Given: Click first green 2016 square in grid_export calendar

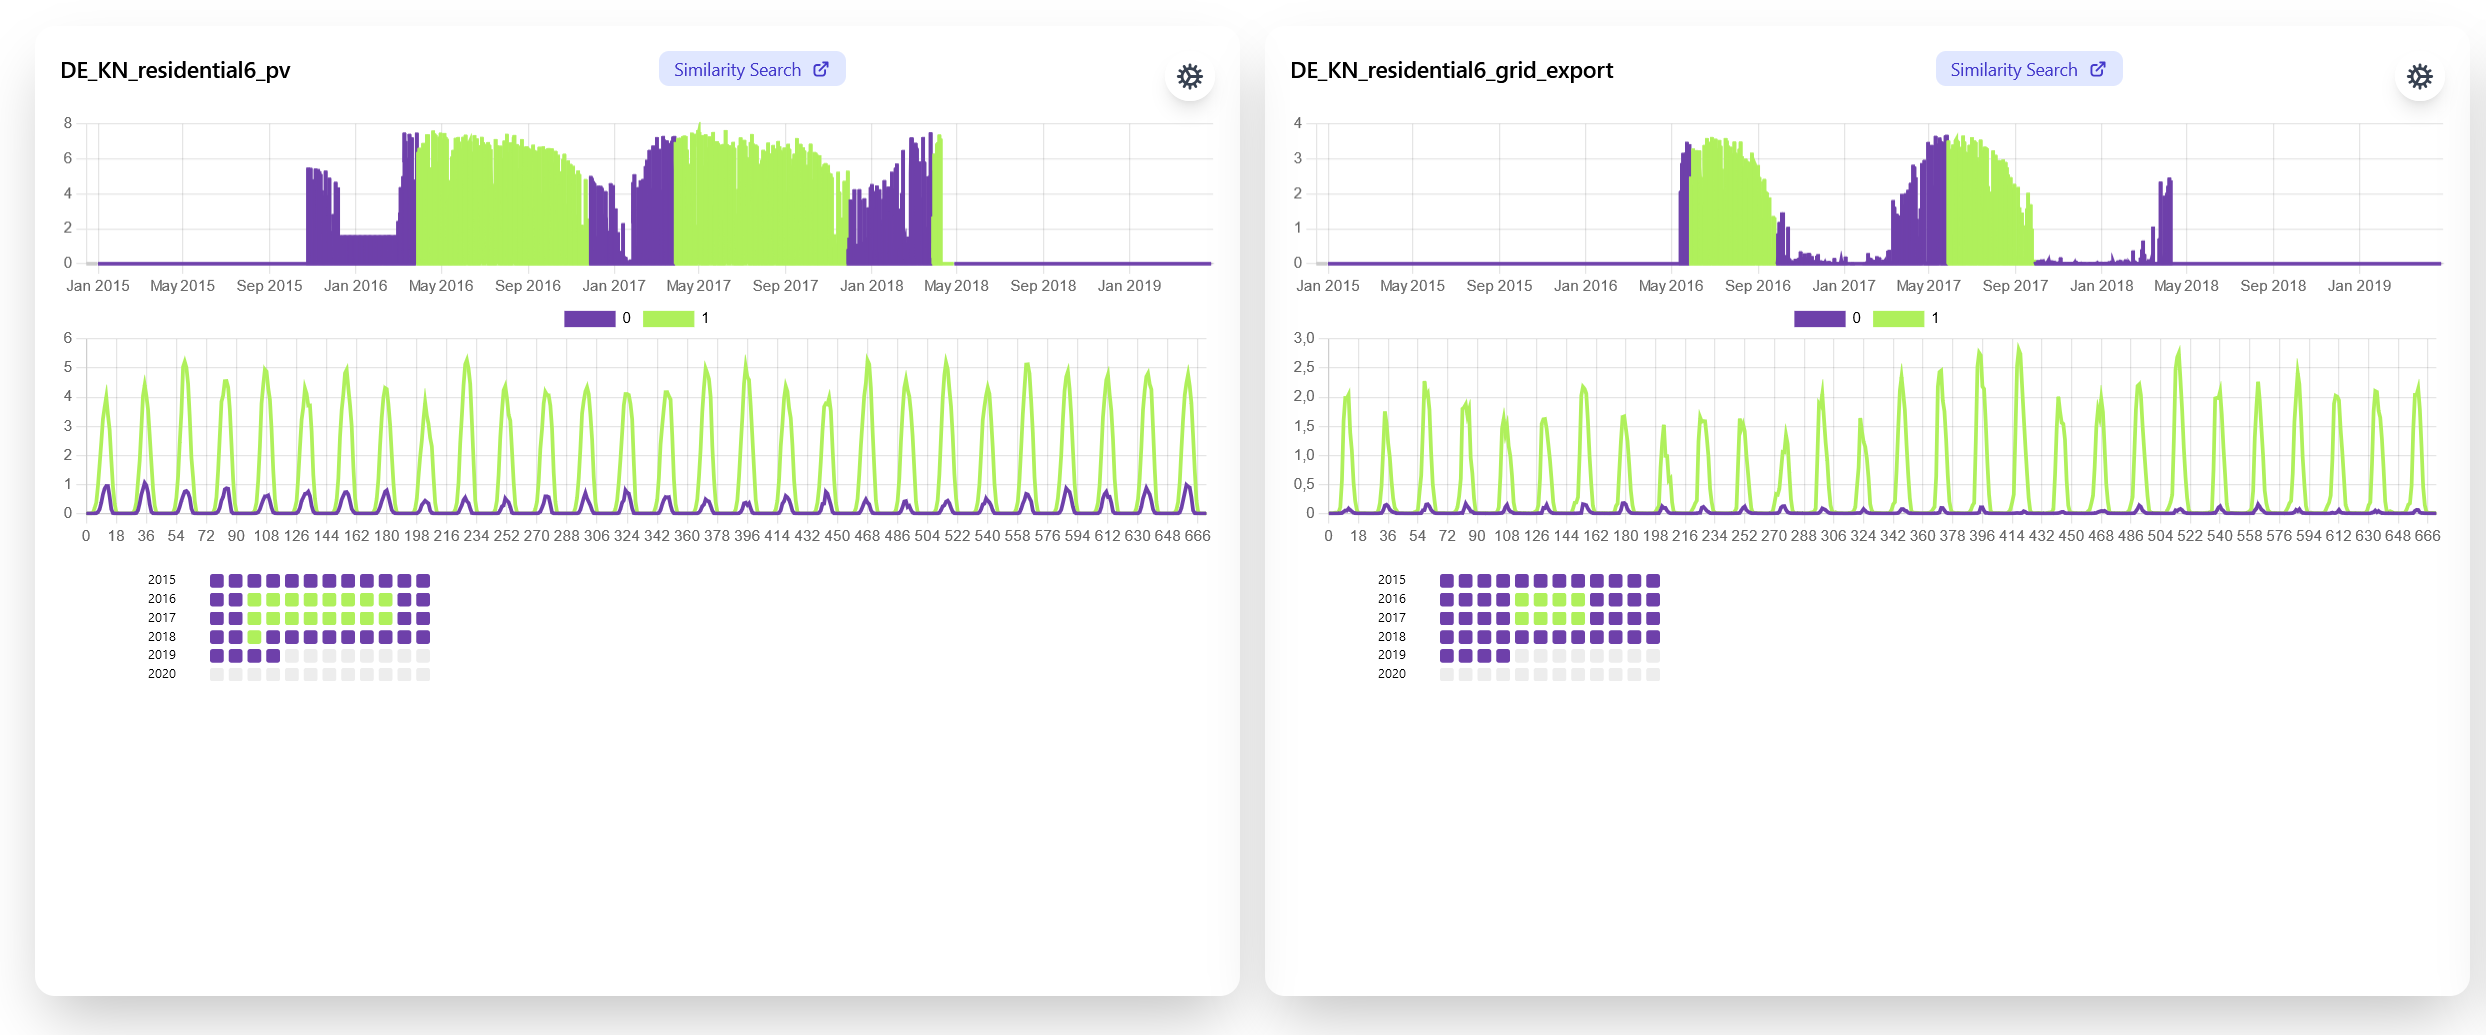Looking at the screenshot, I should coord(1522,600).
